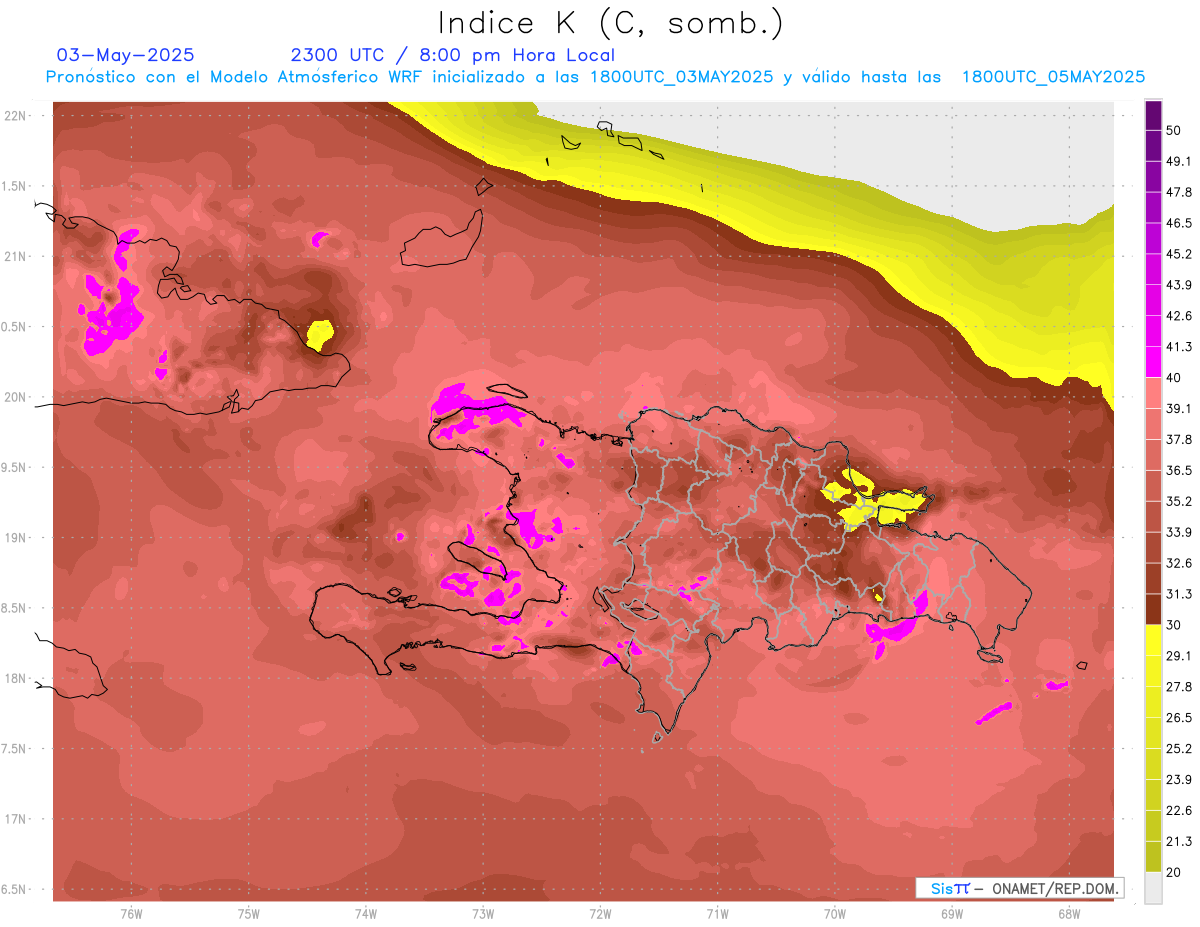Image resolution: width=1200 pixels, height=927 pixels.
Task: Click the colorbar value "32.6"
Action: tap(1179, 563)
